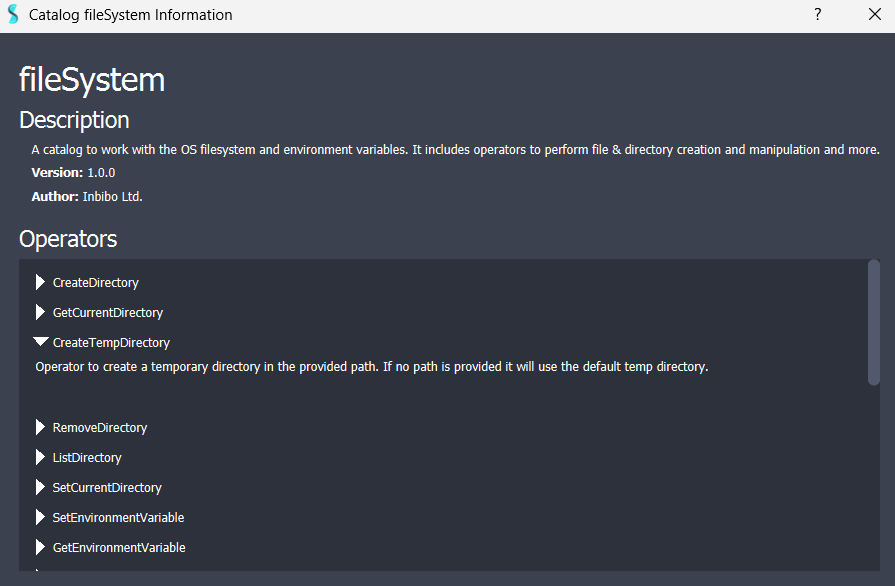Select the CreateDirectory label
The width and height of the screenshot is (895, 586).
(x=95, y=282)
